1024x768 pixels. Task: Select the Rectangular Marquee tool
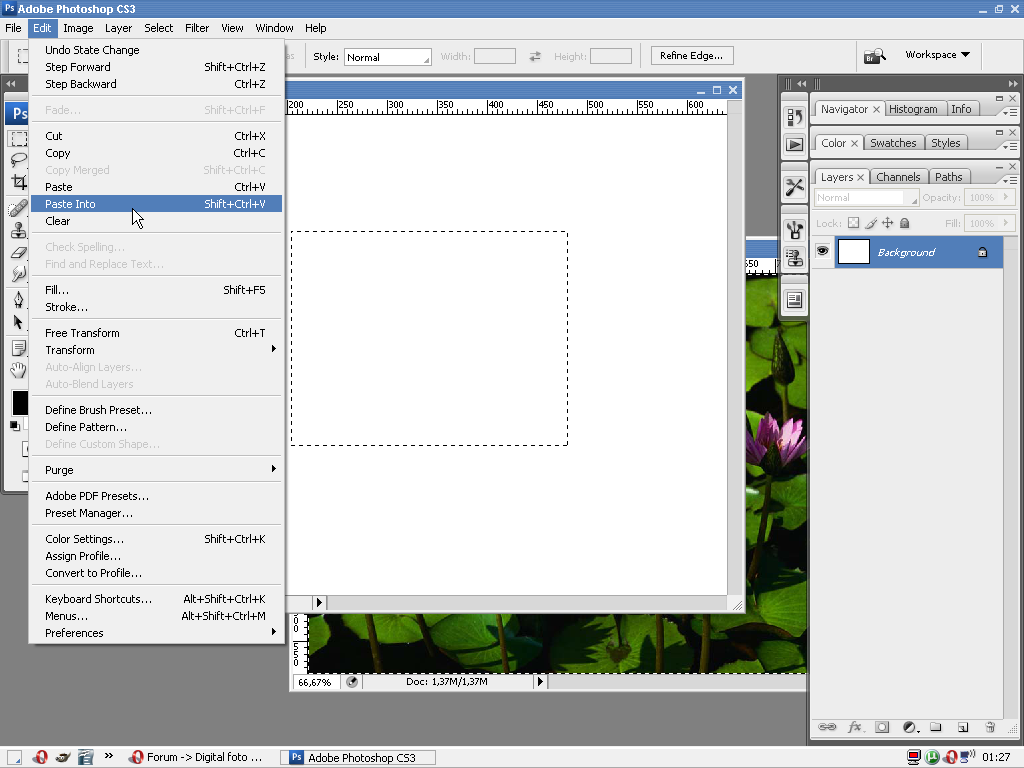click(x=18, y=138)
